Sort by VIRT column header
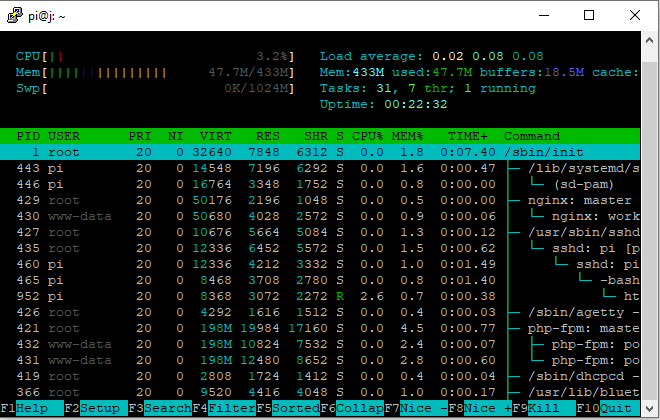660x420 pixels. click(216, 136)
